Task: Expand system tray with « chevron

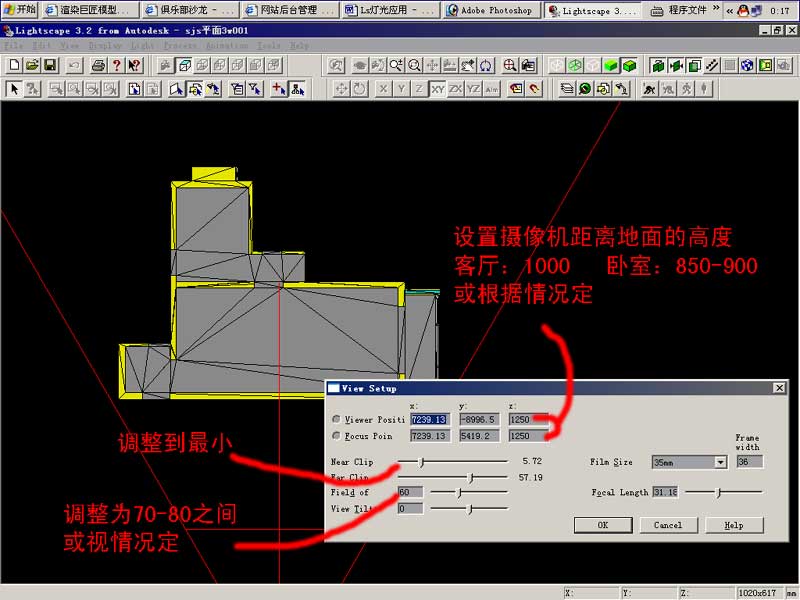Action: coord(730,10)
